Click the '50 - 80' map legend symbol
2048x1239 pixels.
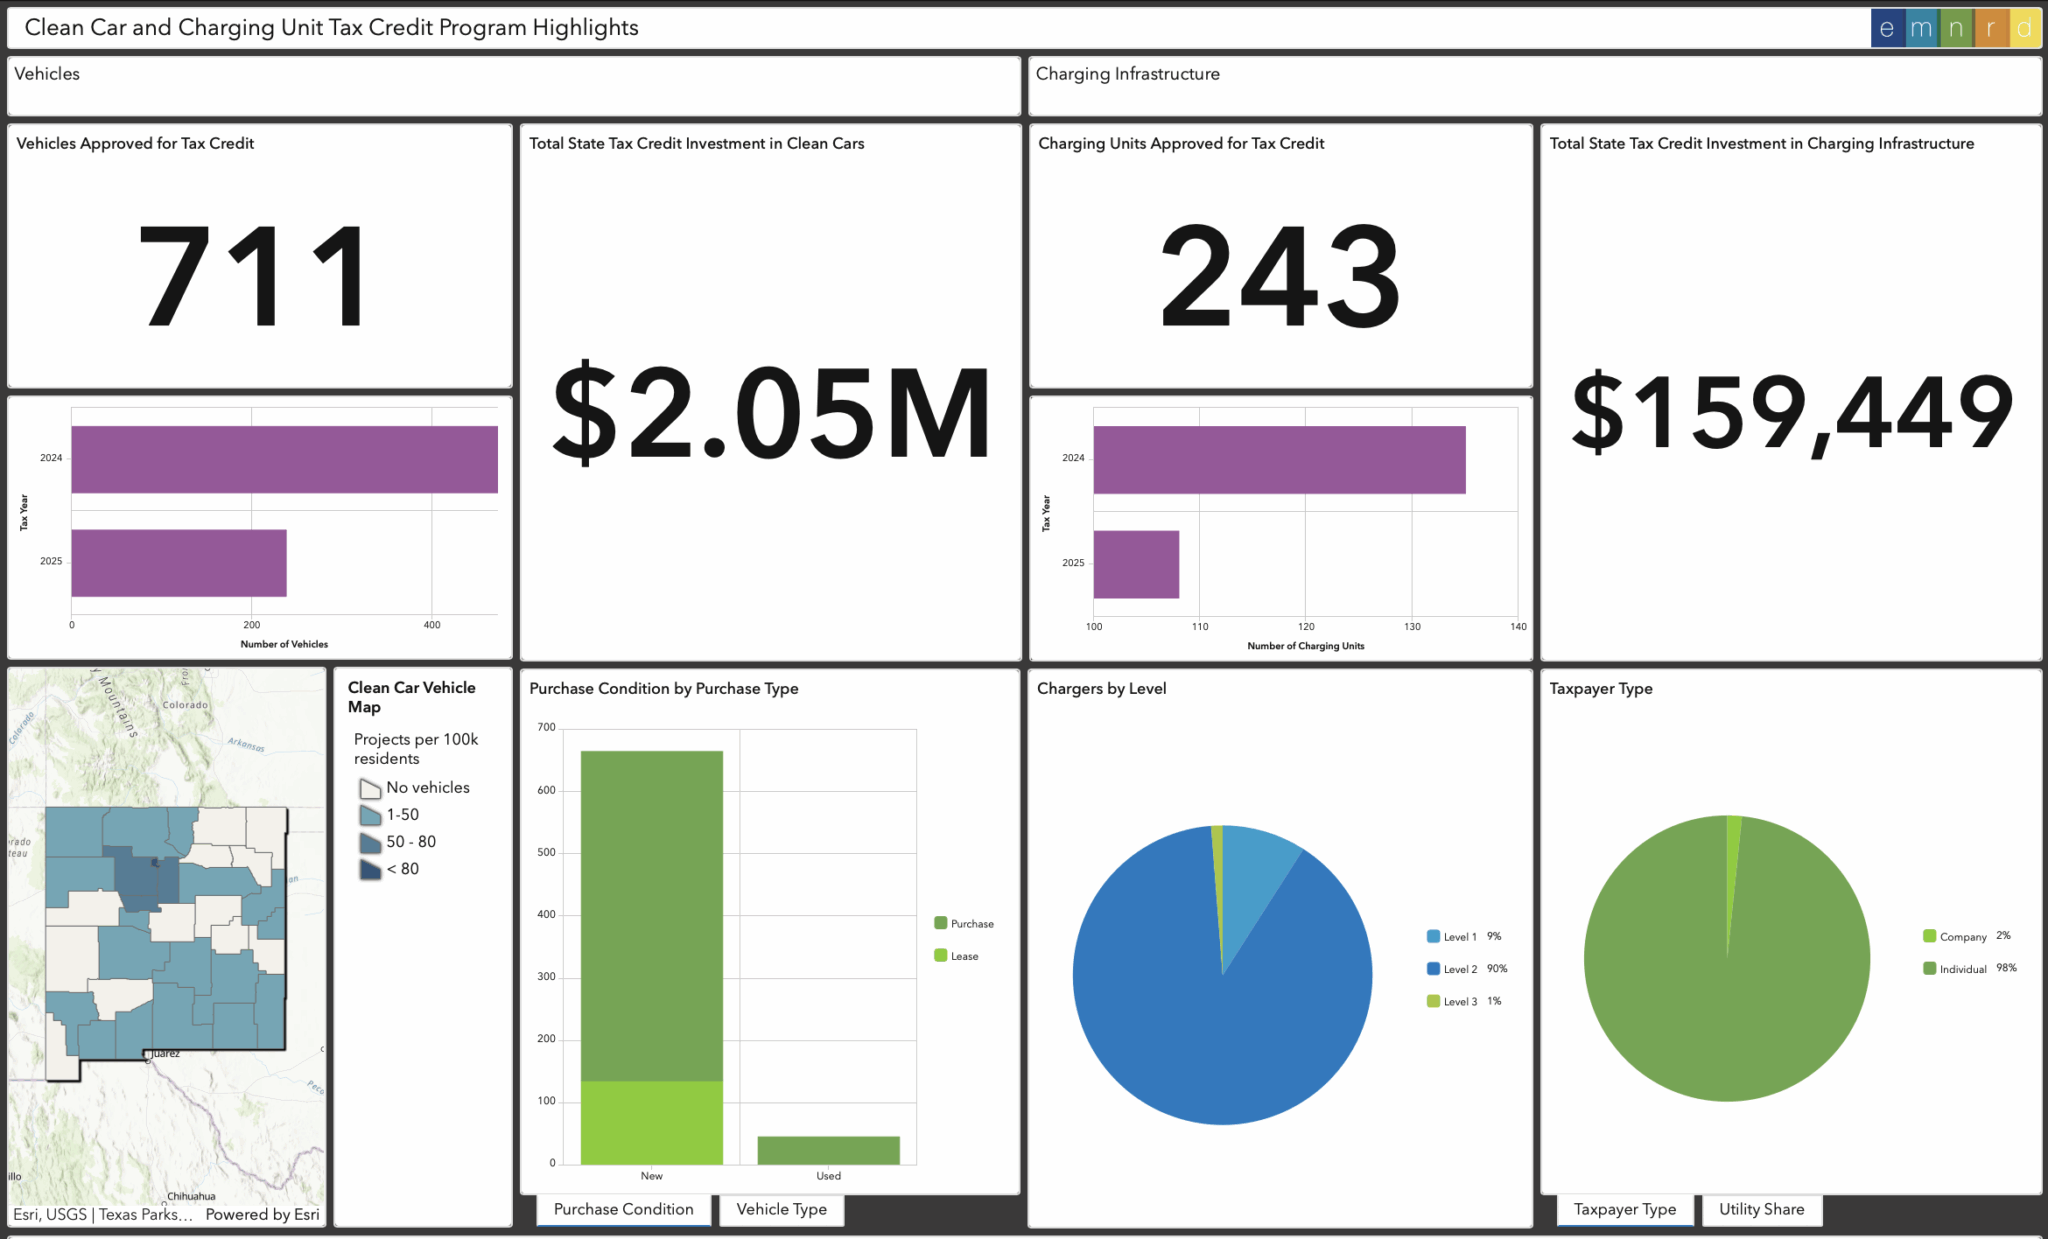click(370, 842)
